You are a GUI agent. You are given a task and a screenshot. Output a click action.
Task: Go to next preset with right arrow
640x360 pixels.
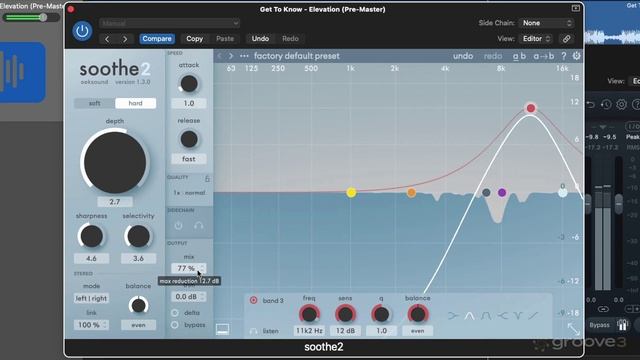(125, 39)
